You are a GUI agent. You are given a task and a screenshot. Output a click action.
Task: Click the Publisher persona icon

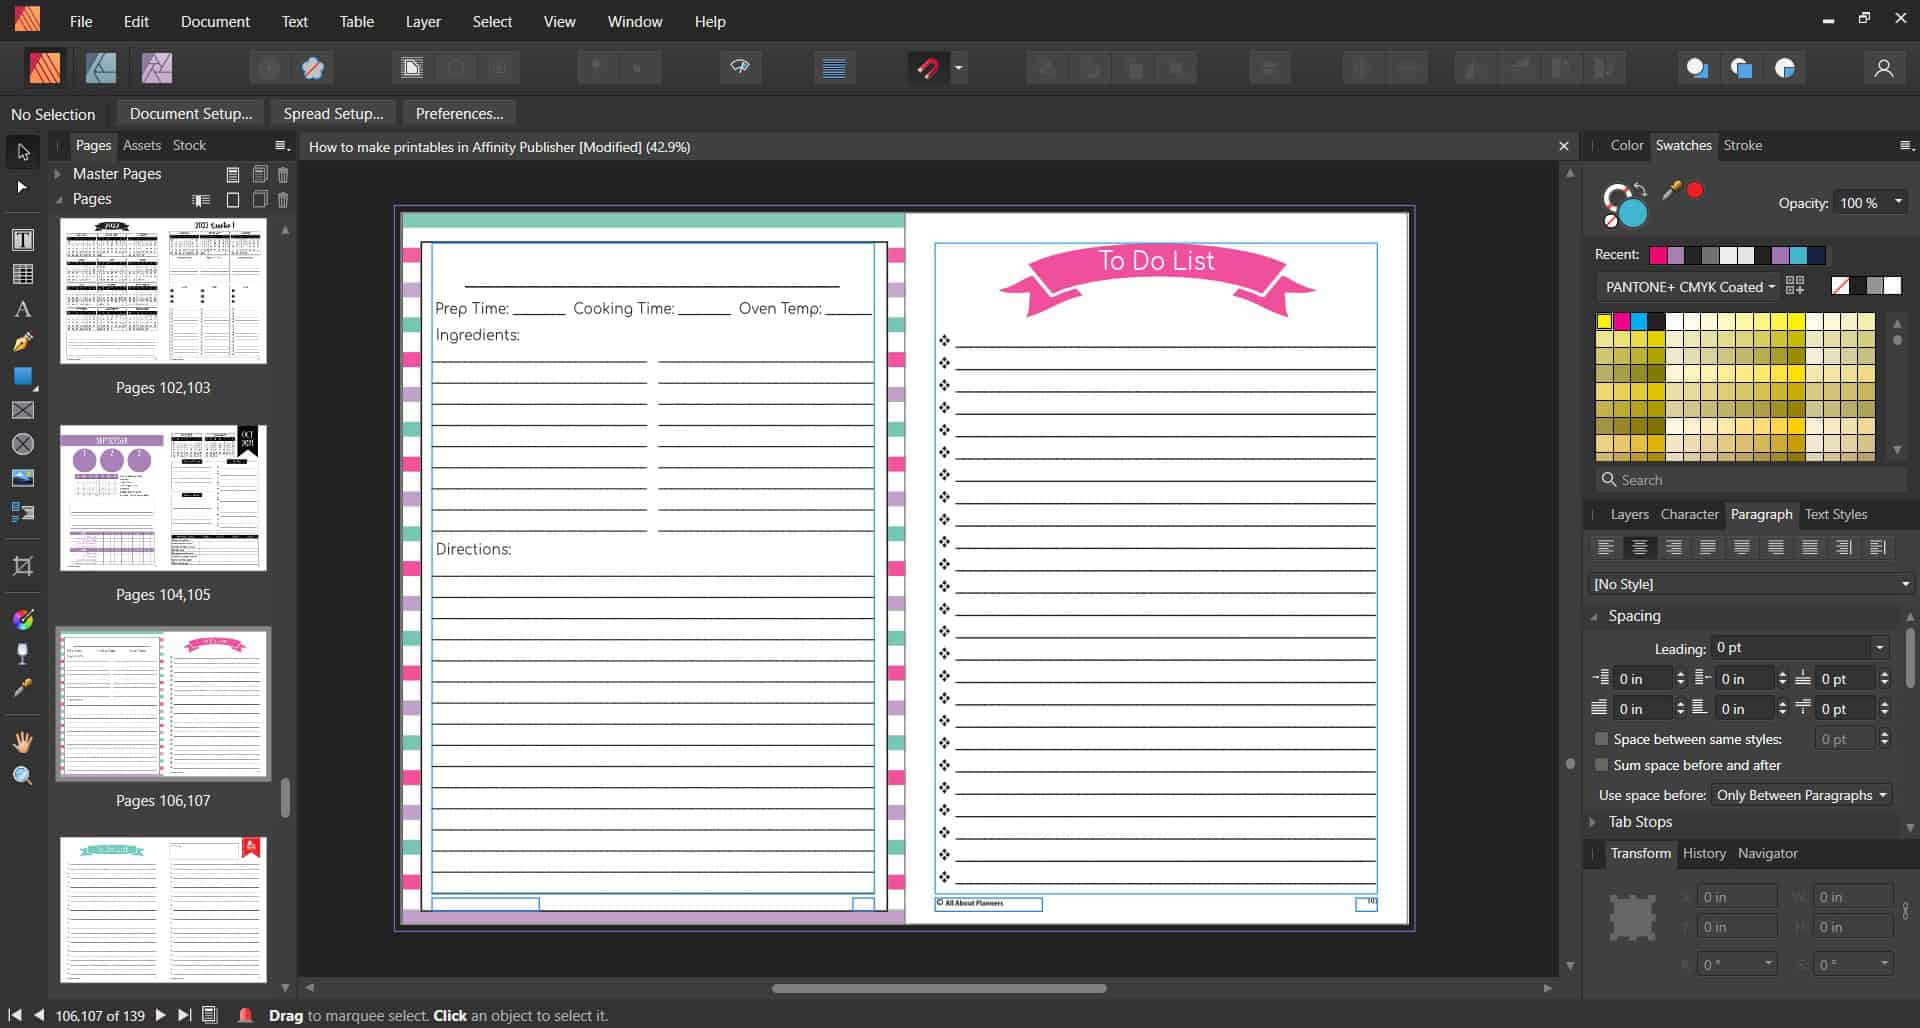[45, 68]
